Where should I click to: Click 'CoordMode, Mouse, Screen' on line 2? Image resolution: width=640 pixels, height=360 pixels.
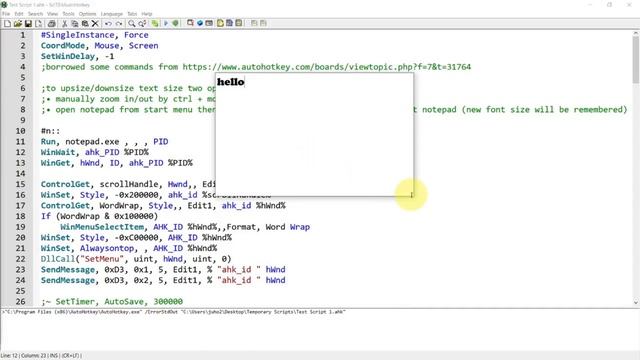point(99,46)
